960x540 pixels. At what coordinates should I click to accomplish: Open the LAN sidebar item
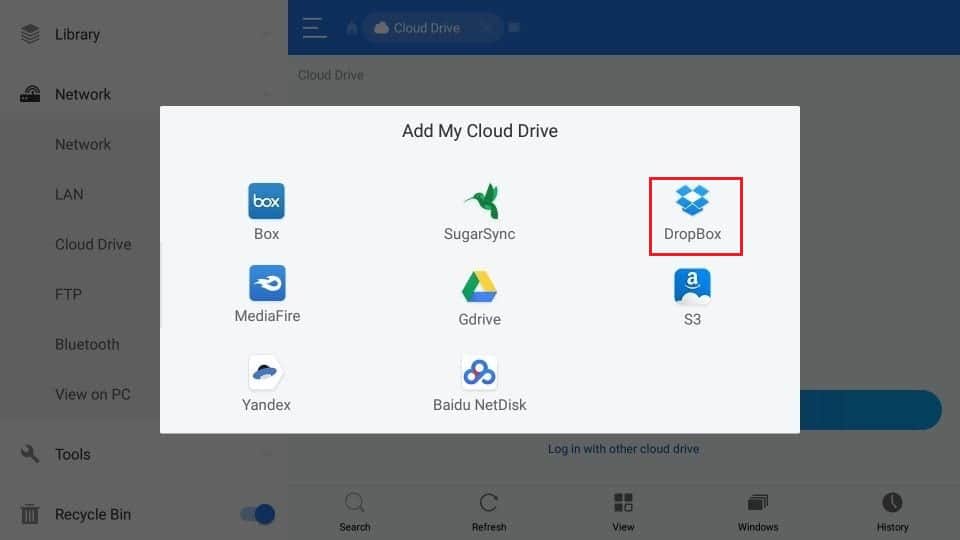pos(69,194)
